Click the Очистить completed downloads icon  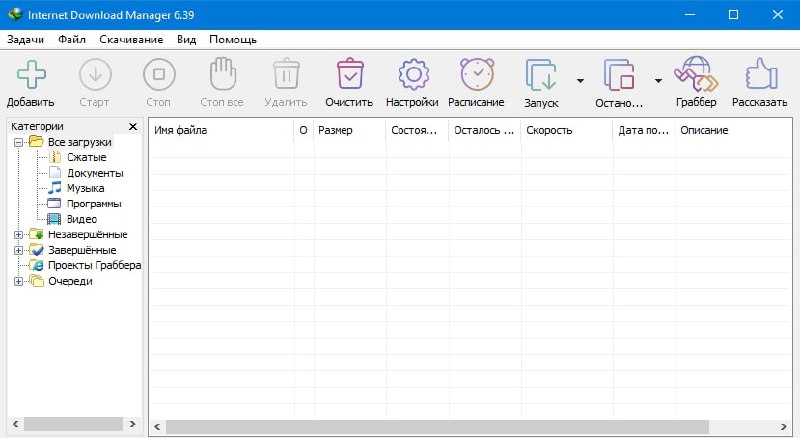click(350, 74)
